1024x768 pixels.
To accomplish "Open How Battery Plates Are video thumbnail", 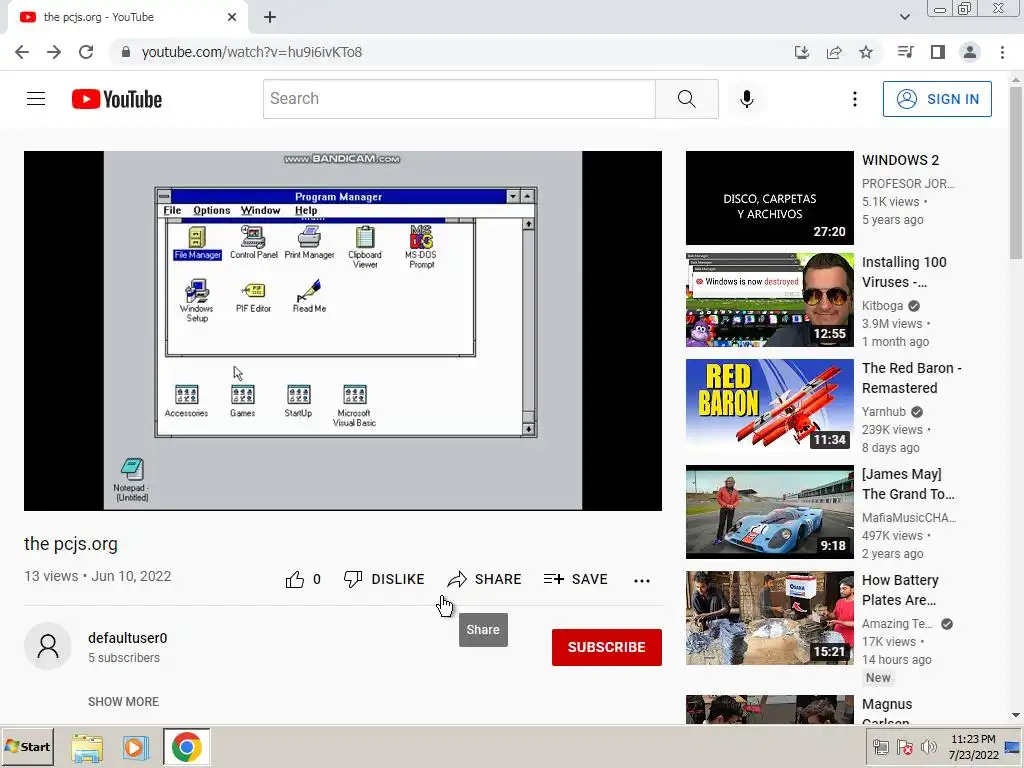I will [769, 618].
